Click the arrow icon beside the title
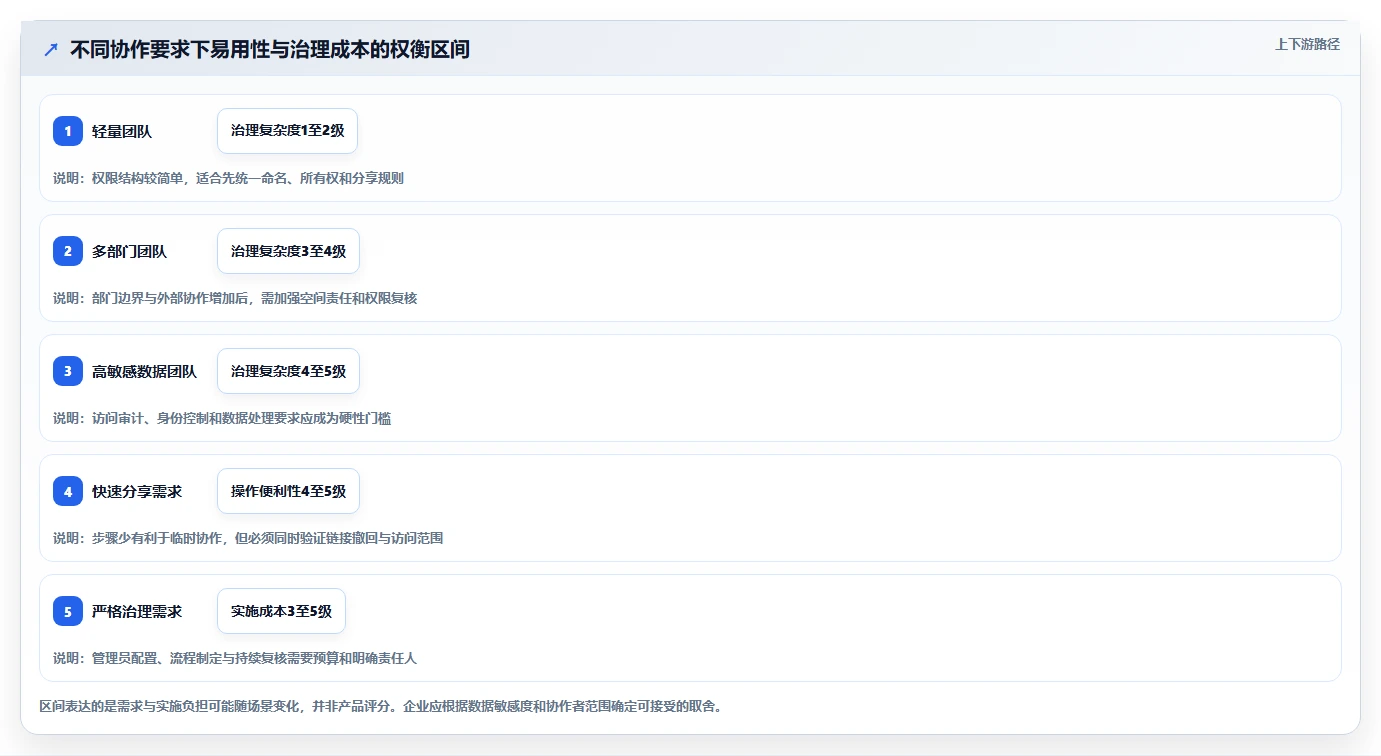The image size is (1381, 756). [51, 49]
